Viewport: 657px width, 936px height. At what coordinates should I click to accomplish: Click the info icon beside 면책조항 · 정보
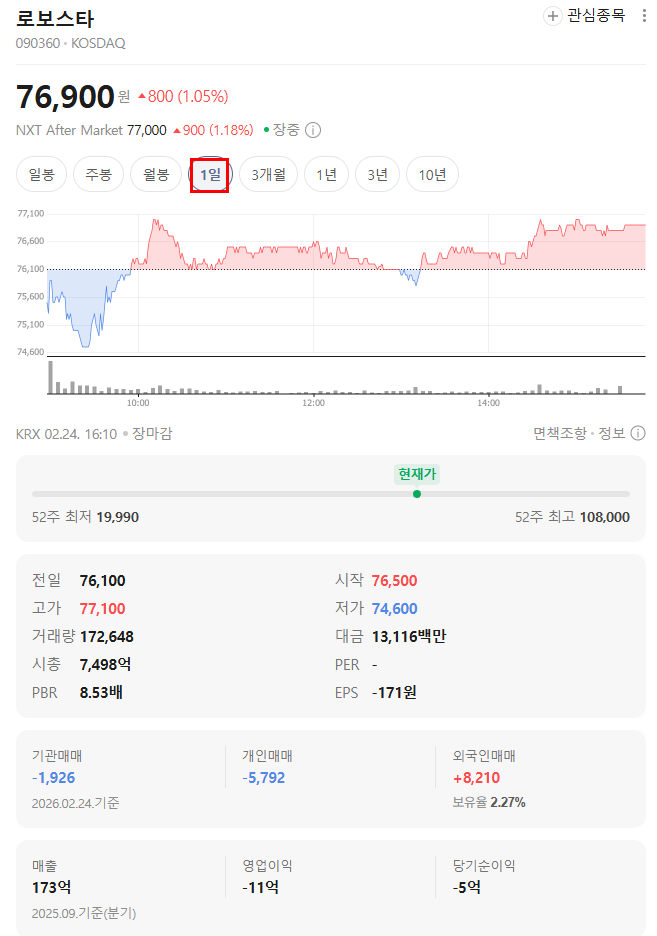[x=638, y=433]
